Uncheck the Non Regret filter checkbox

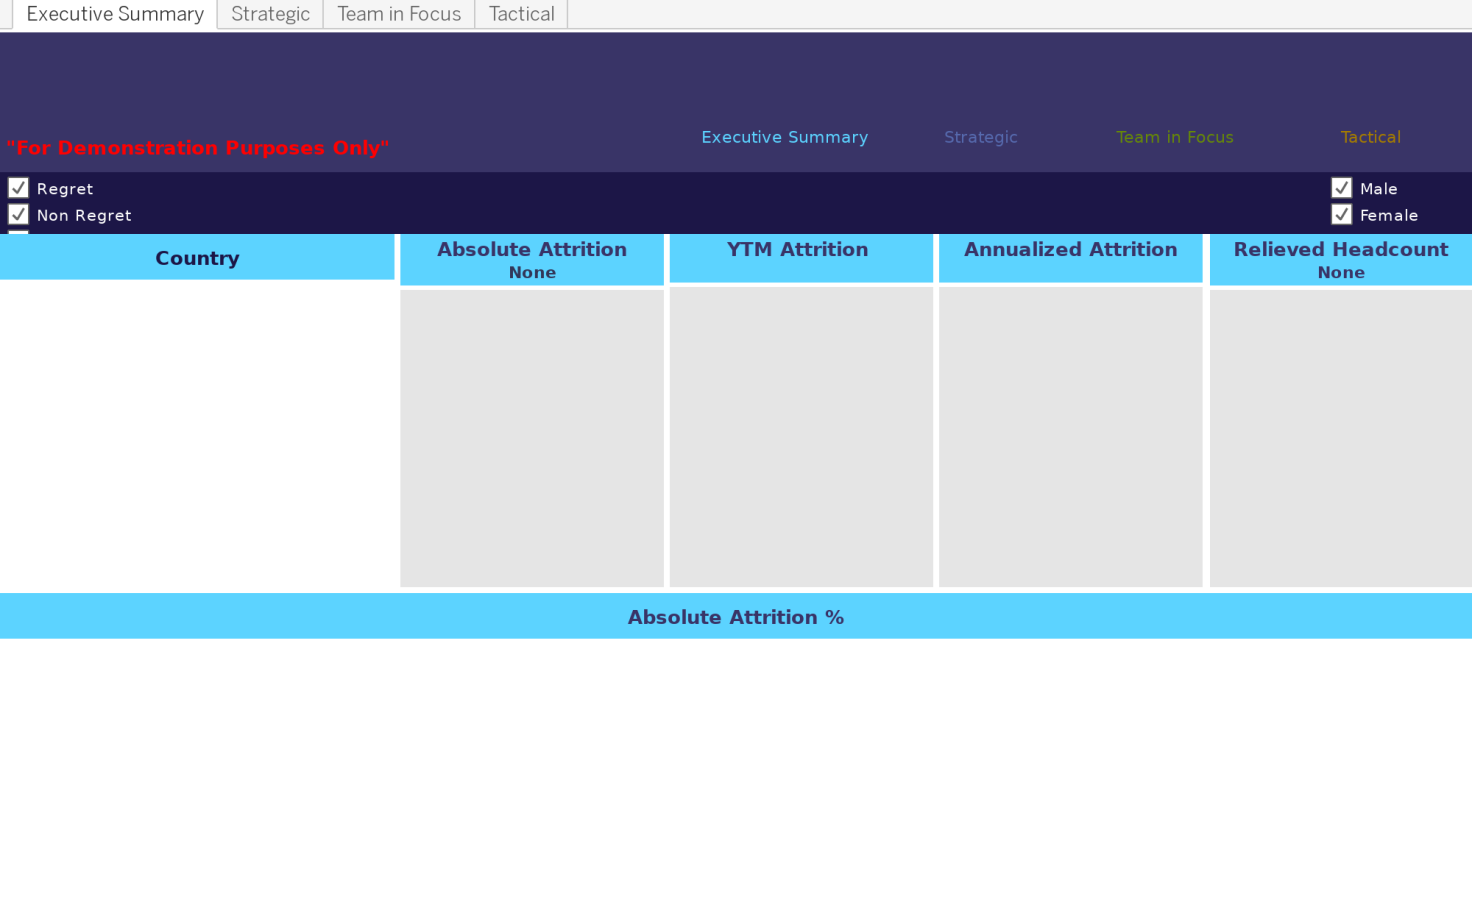(x=18, y=214)
